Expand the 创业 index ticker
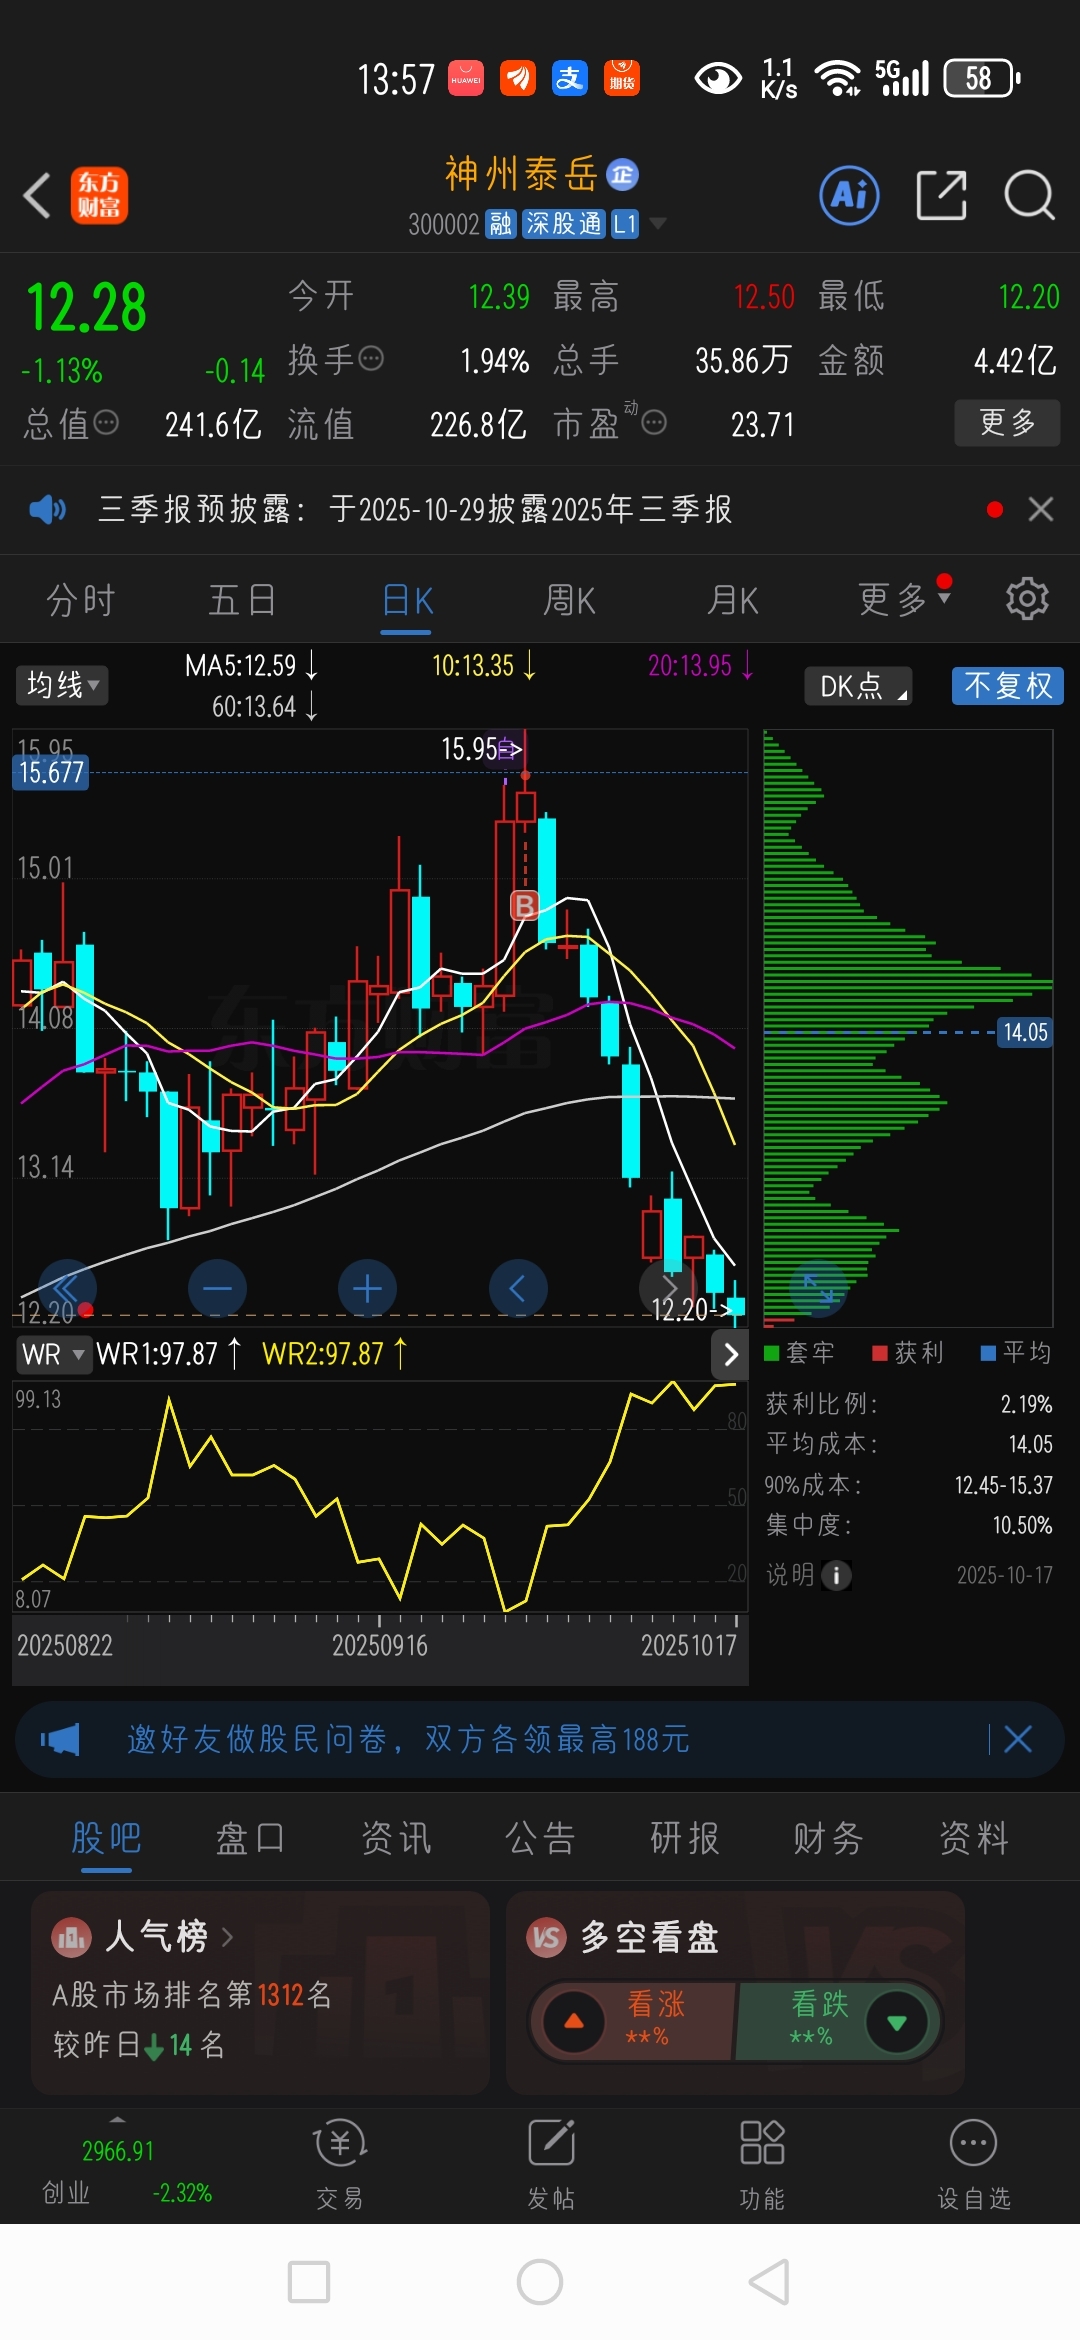This screenshot has width=1080, height=2340. [x=118, y=2120]
